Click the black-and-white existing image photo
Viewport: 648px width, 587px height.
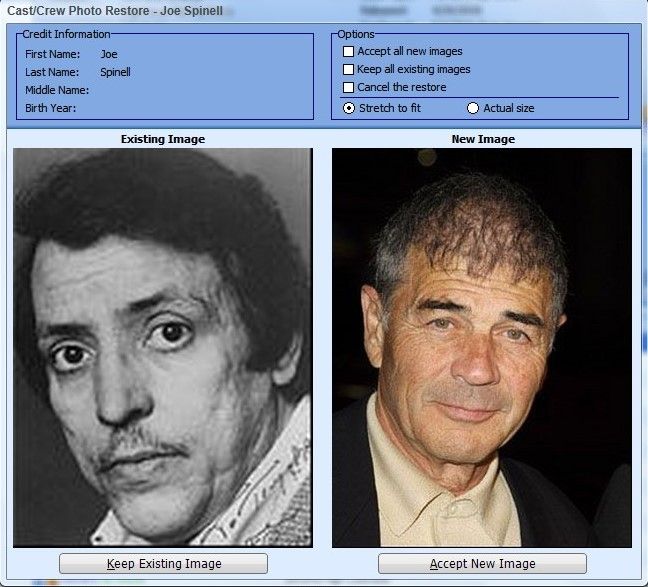tap(162, 347)
